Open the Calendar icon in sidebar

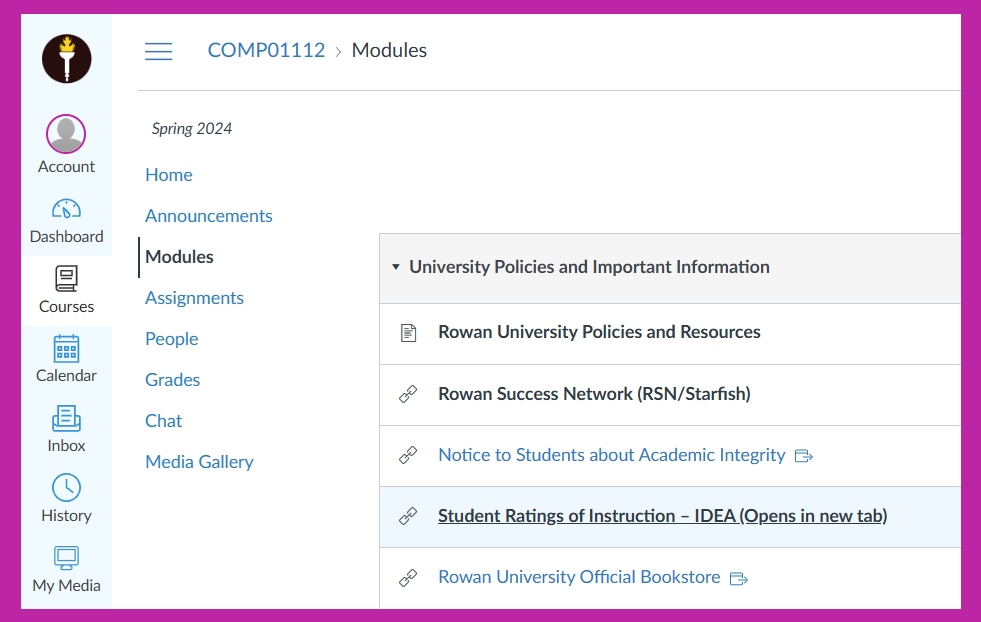click(x=66, y=349)
